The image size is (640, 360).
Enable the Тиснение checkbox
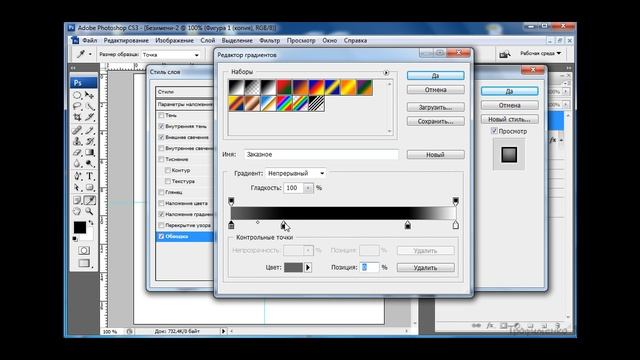click(161, 160)
